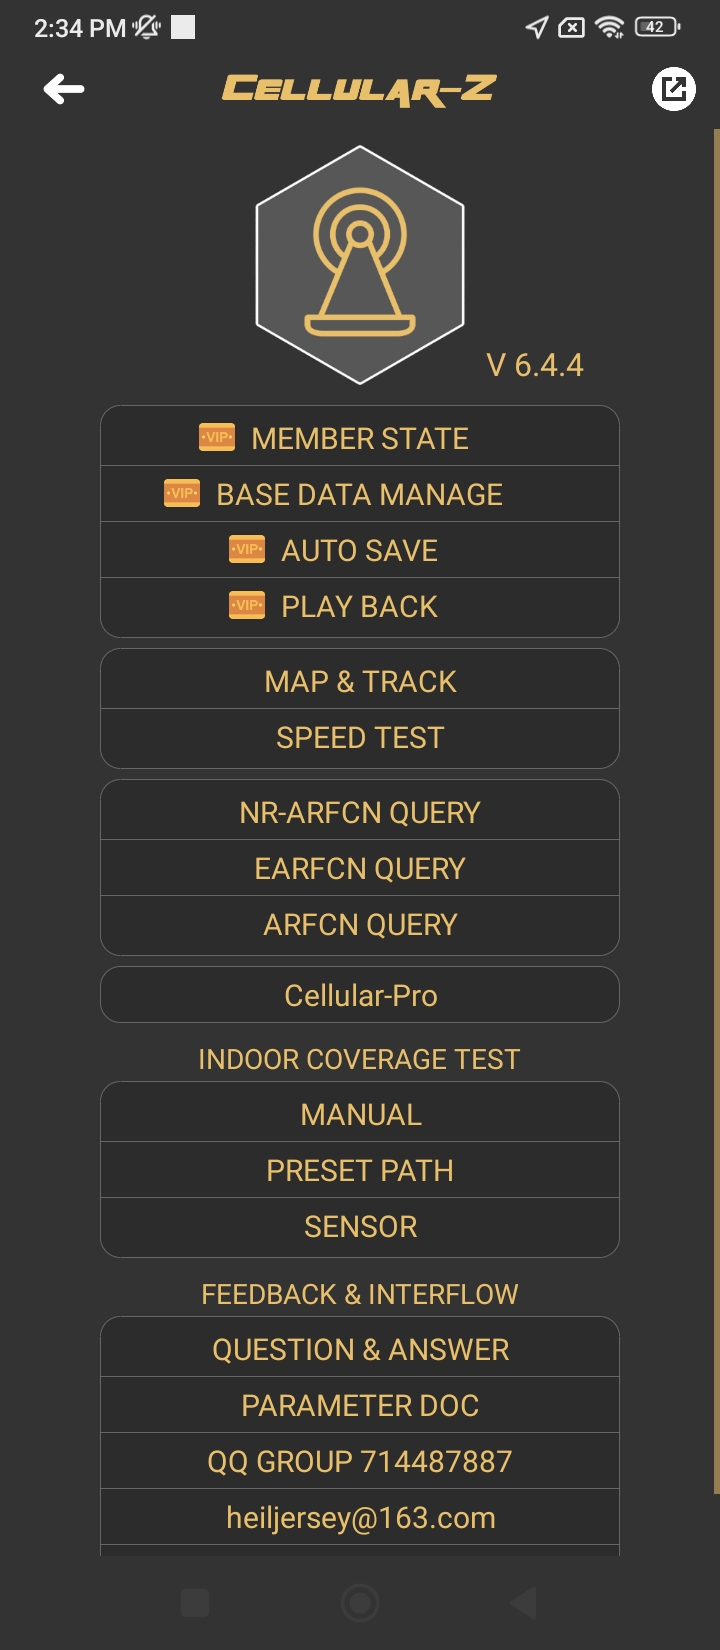Open MAP & TRACK
This screenshot has height=1650, width=720.
point(360,681)
